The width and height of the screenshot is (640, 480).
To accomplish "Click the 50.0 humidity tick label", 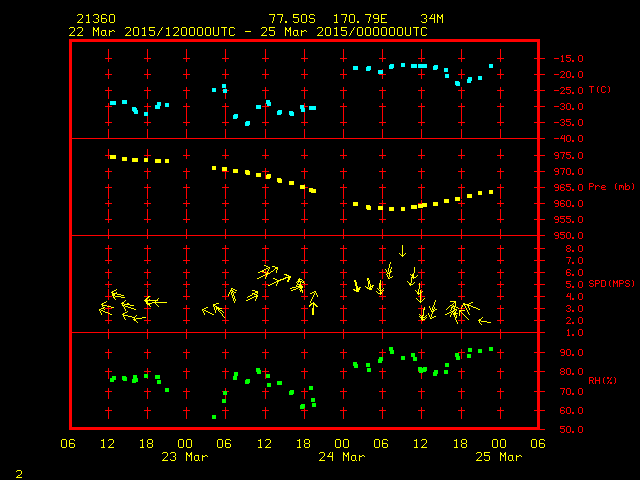I will coord(571,430).
